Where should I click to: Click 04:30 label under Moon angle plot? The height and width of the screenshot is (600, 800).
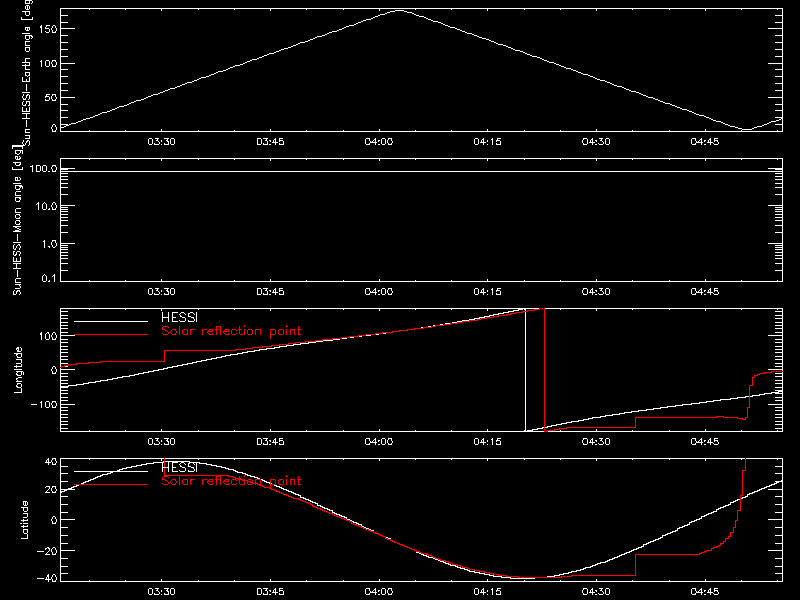tap(596, 292)
